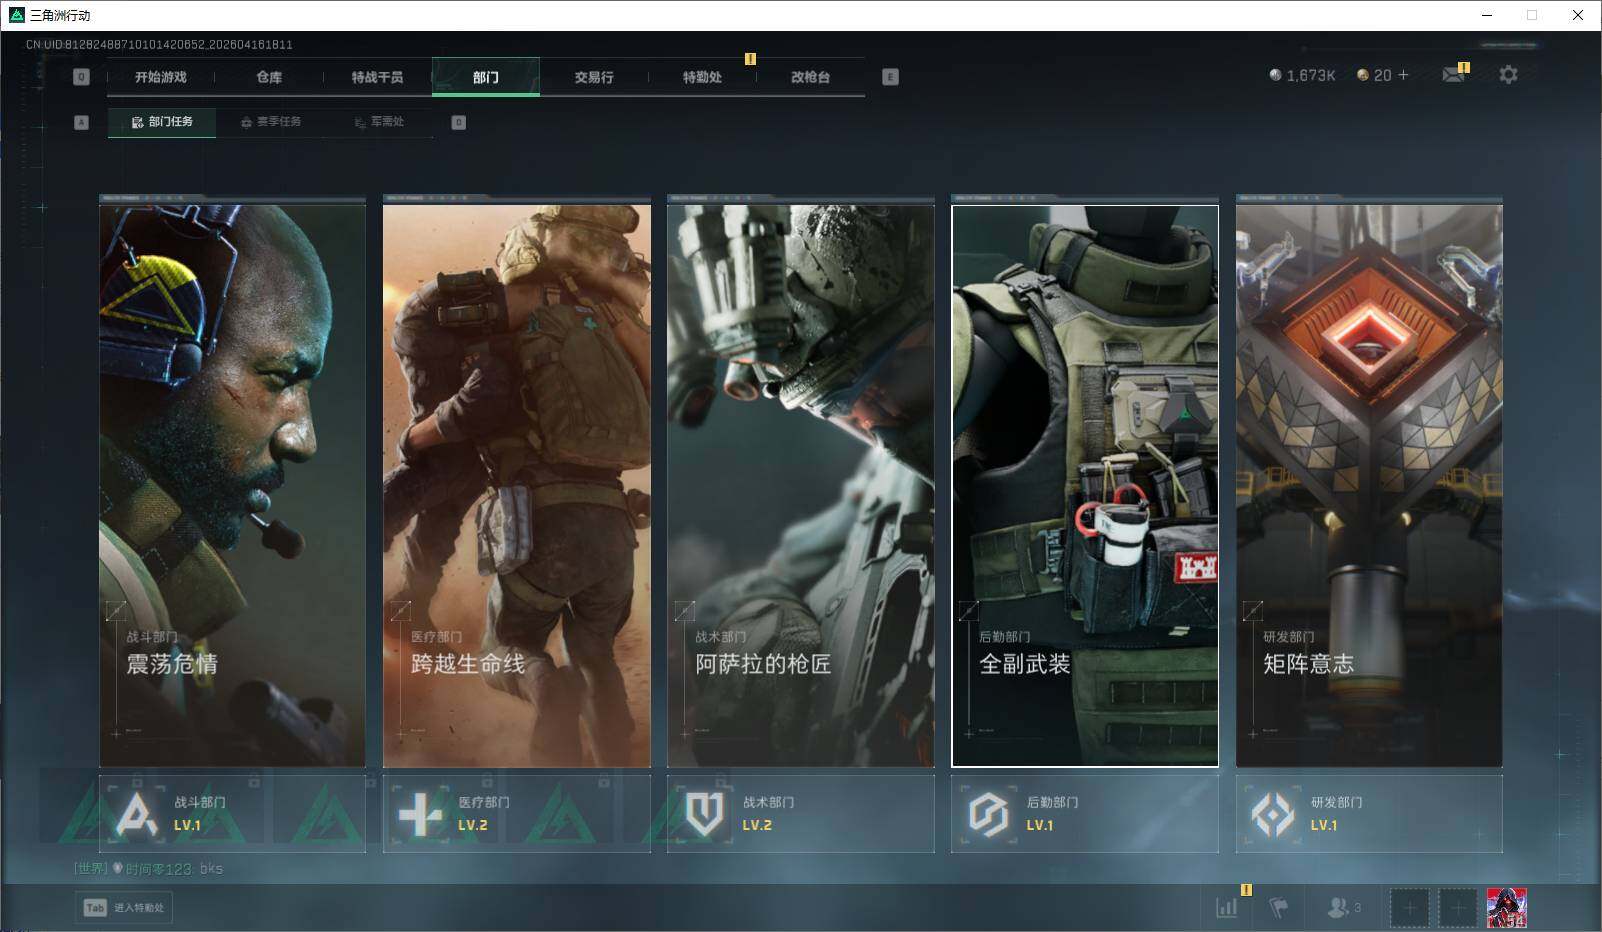Screen dimensions: 1602x932
Task: Click the expand icon on 跨越生命线 card
Action: click(400, 610)
